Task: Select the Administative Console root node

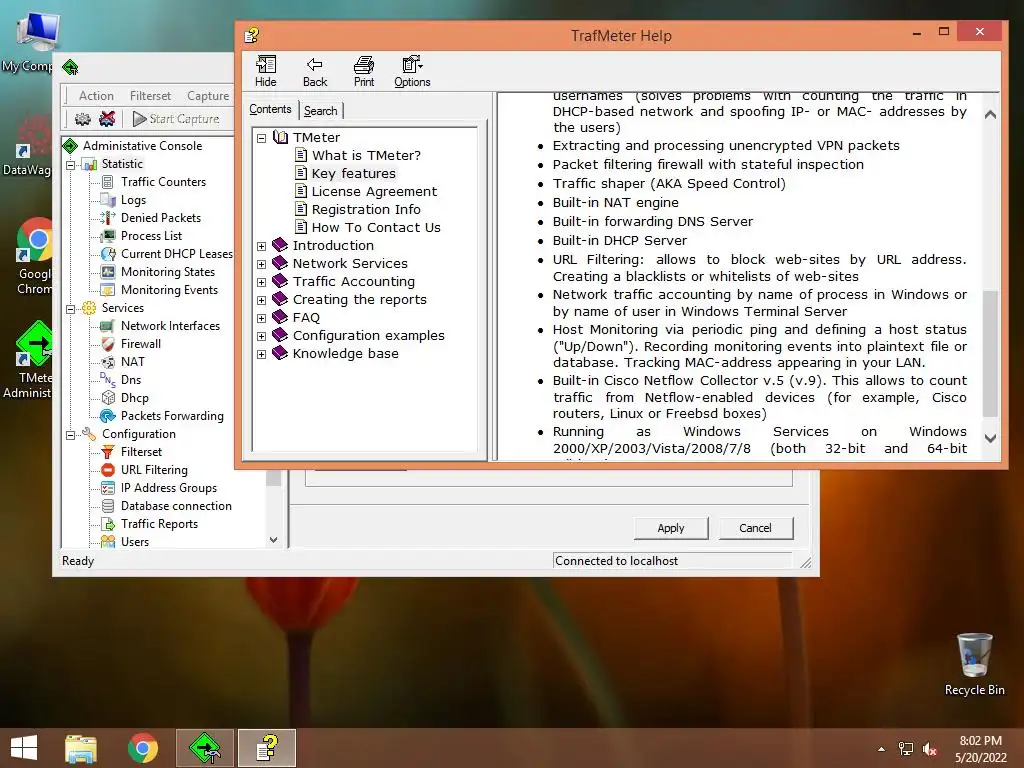Action: point(142,146)
